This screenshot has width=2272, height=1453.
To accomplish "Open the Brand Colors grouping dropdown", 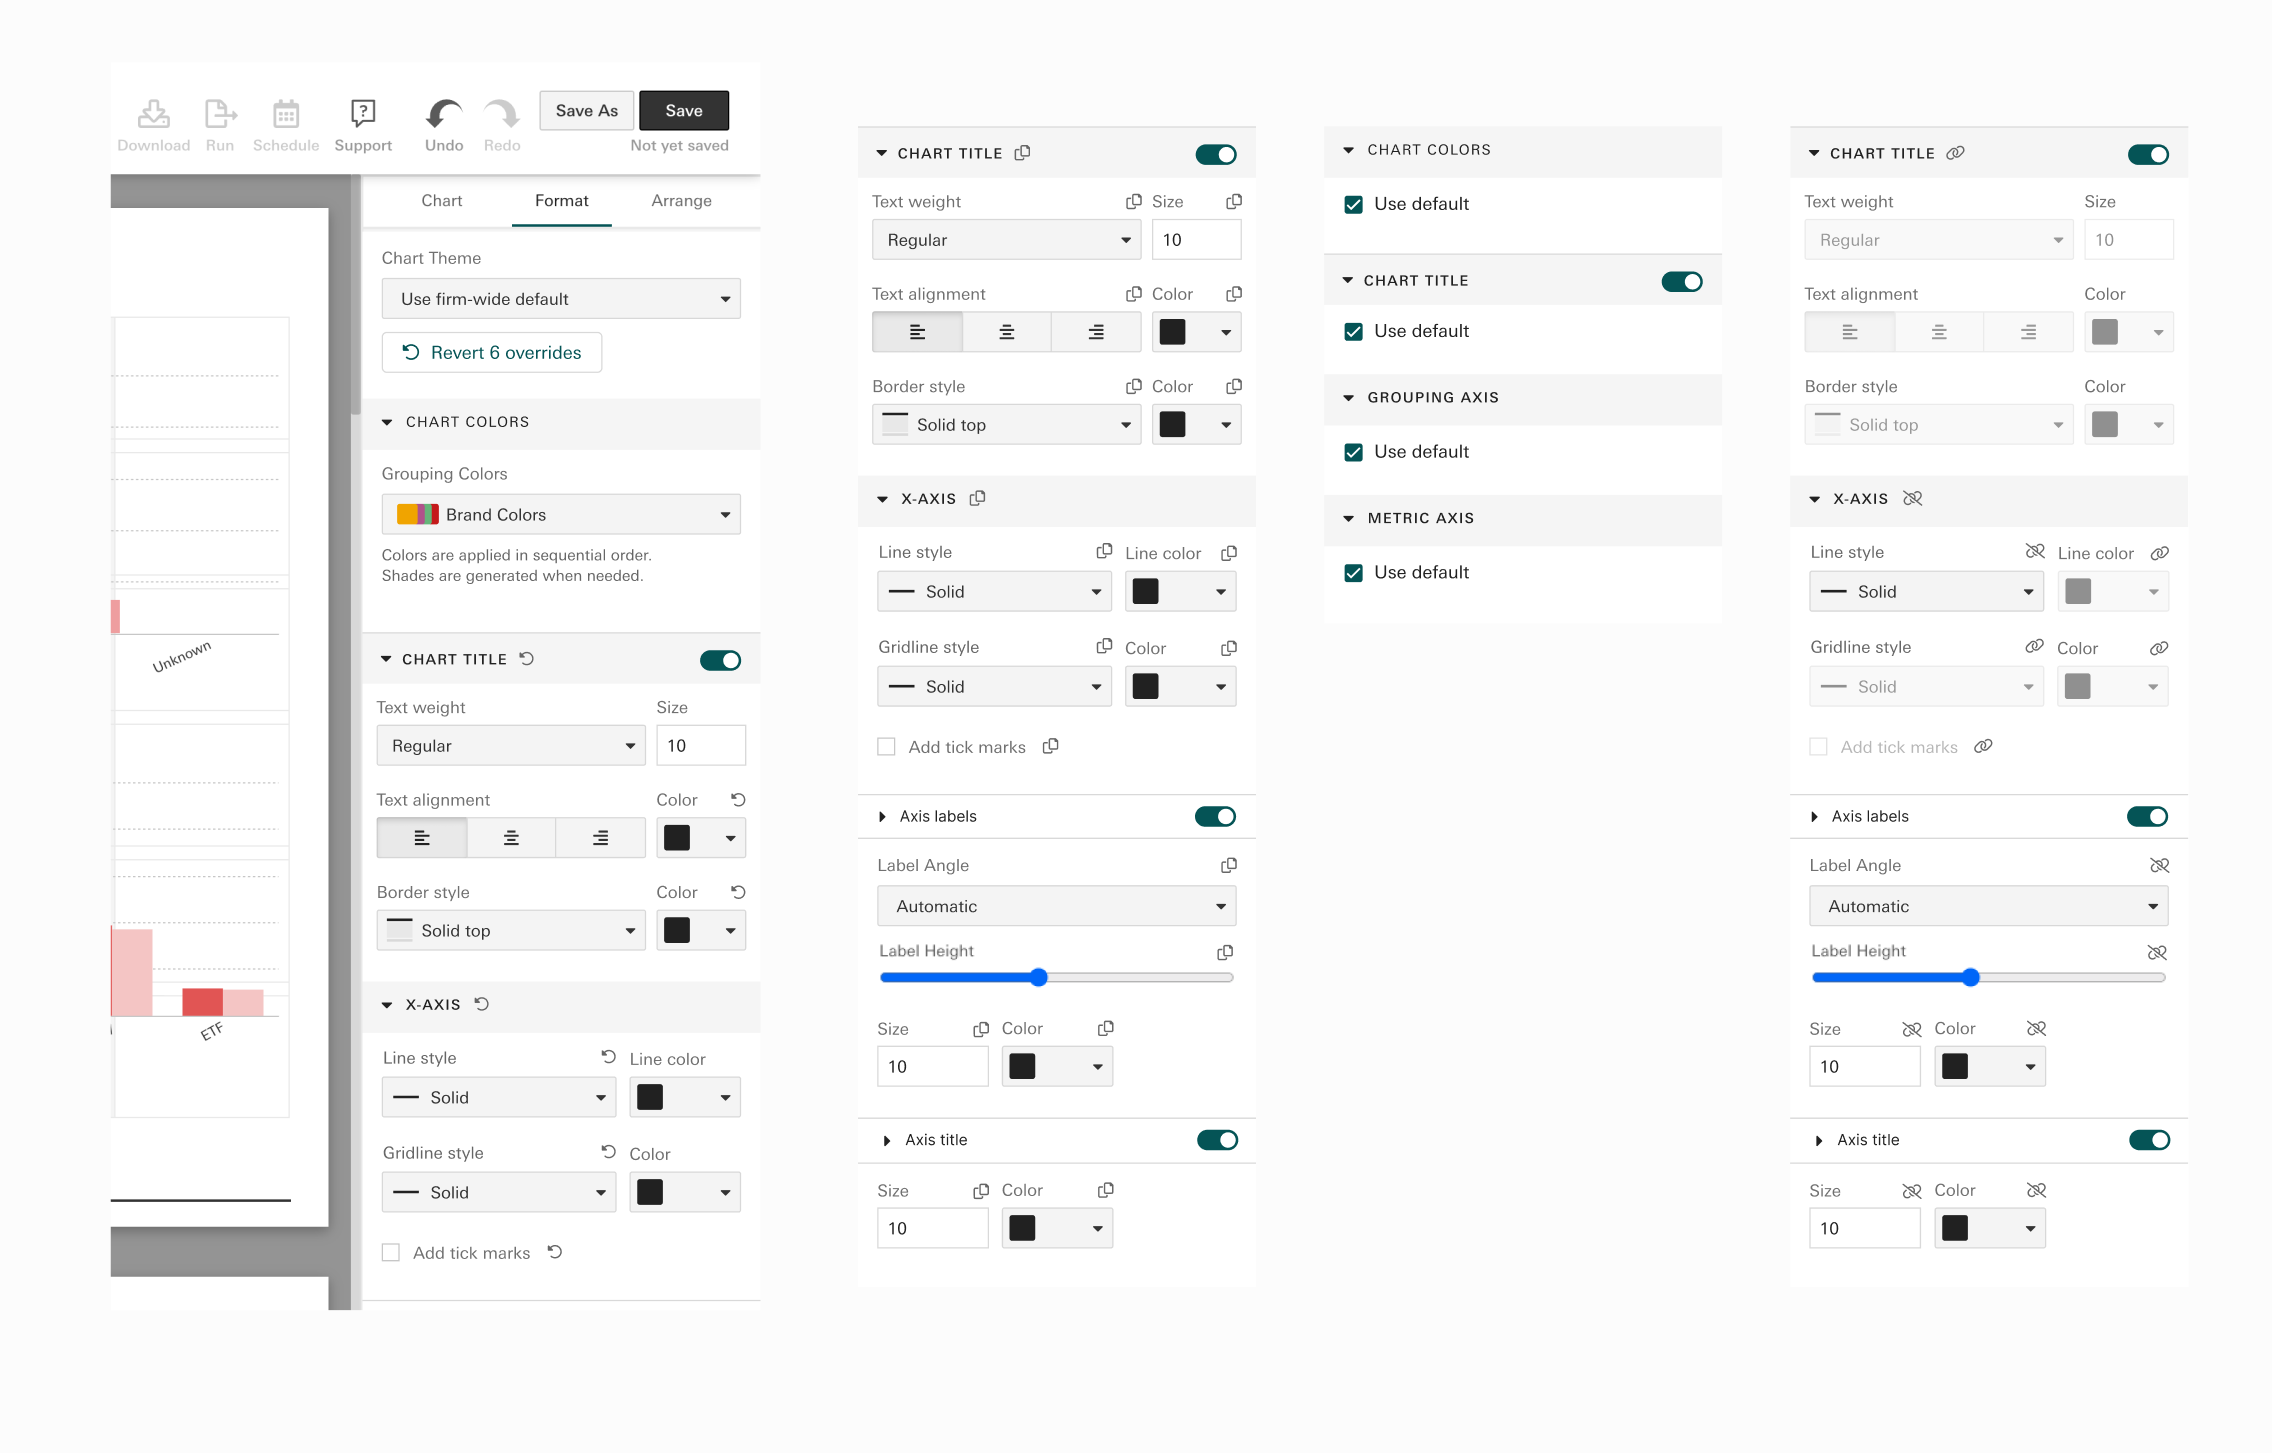I will pos(561,515).
